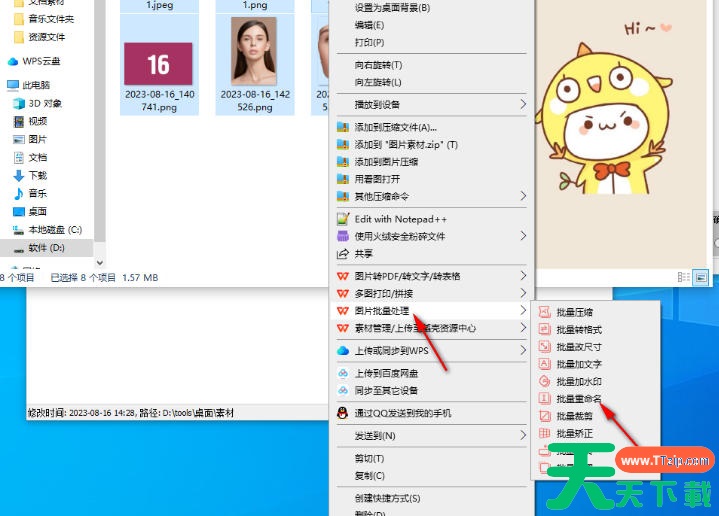
Task: Select 软件 (D:) drive in the sidebar
Action: [x=46, y=247]
